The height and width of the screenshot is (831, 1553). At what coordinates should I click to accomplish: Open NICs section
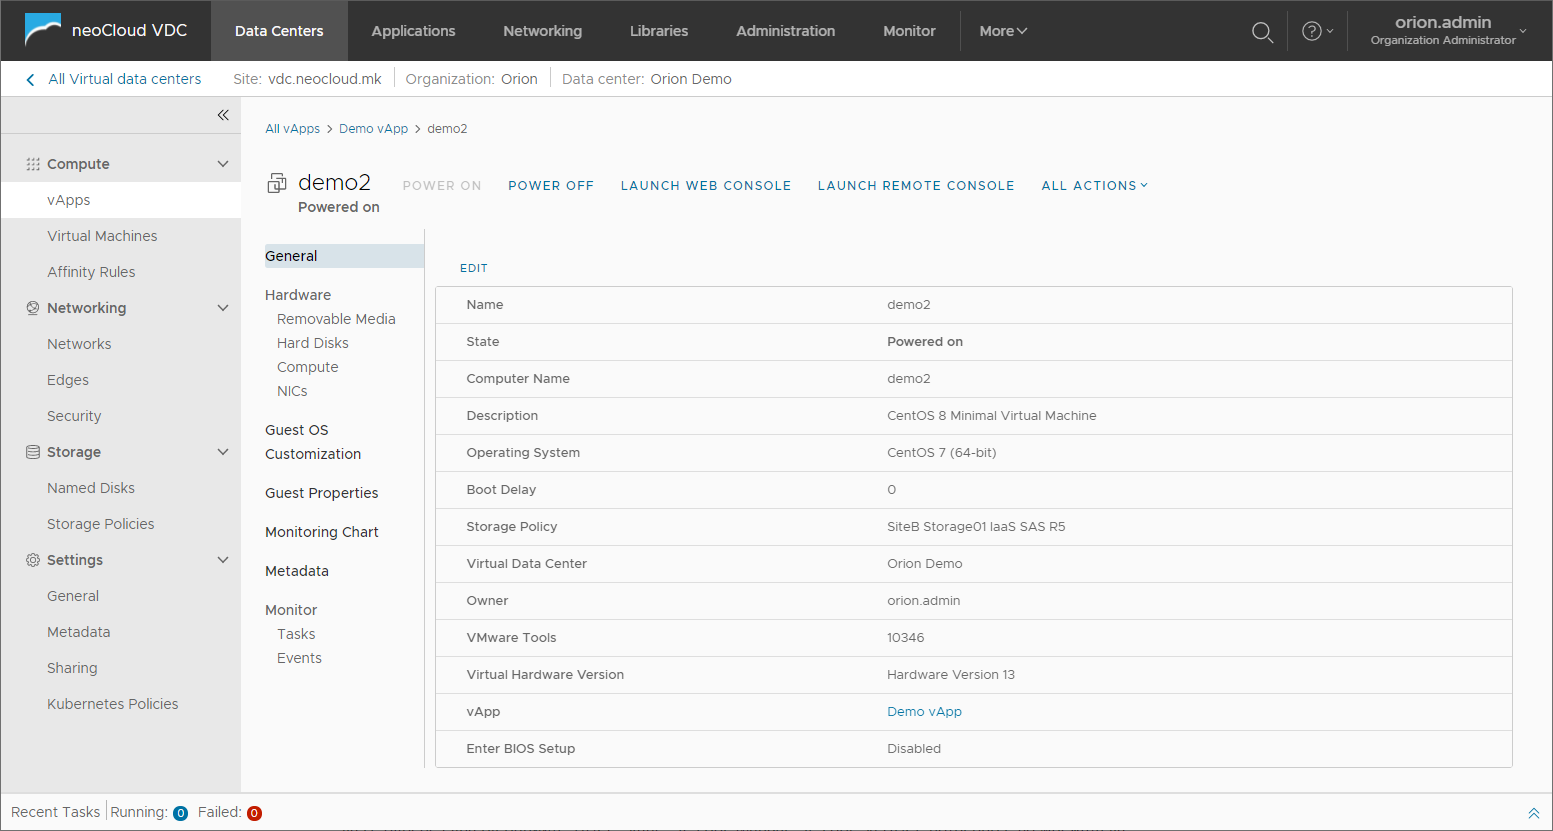pyautogui.click(x=292, y=391)
